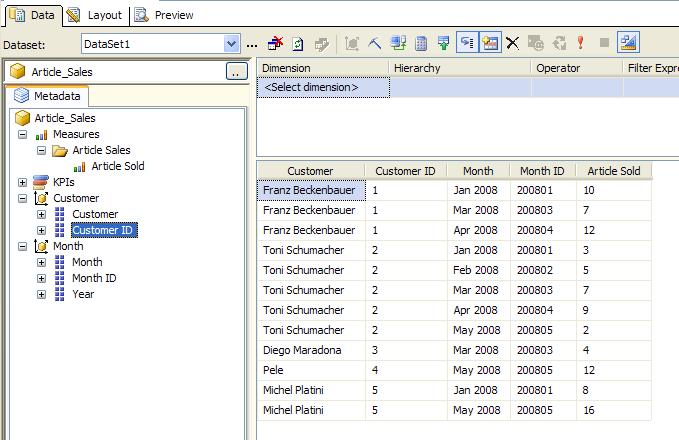Collapse the Month dimension node

(x=23, y=246)
